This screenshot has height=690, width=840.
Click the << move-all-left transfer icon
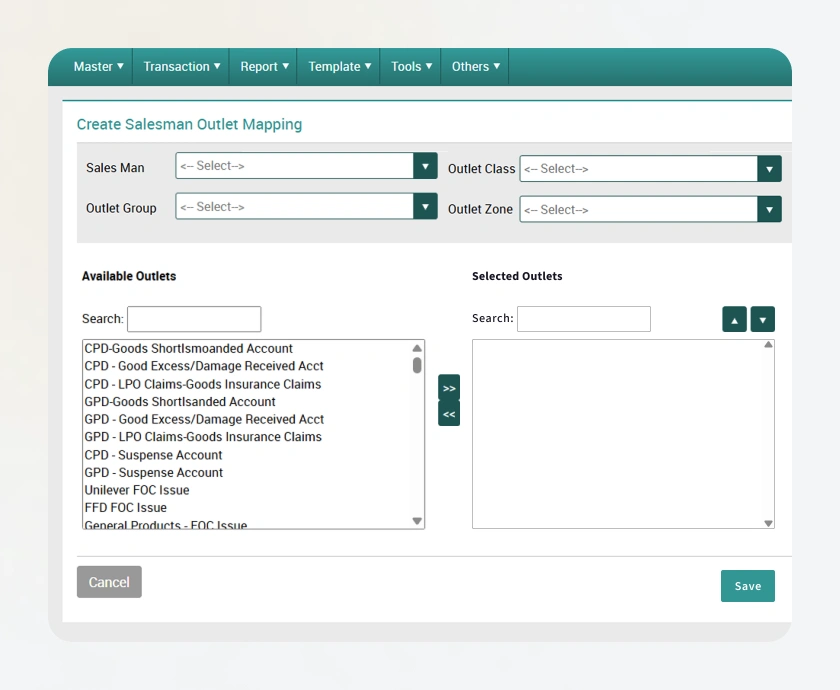click(449, 412)
